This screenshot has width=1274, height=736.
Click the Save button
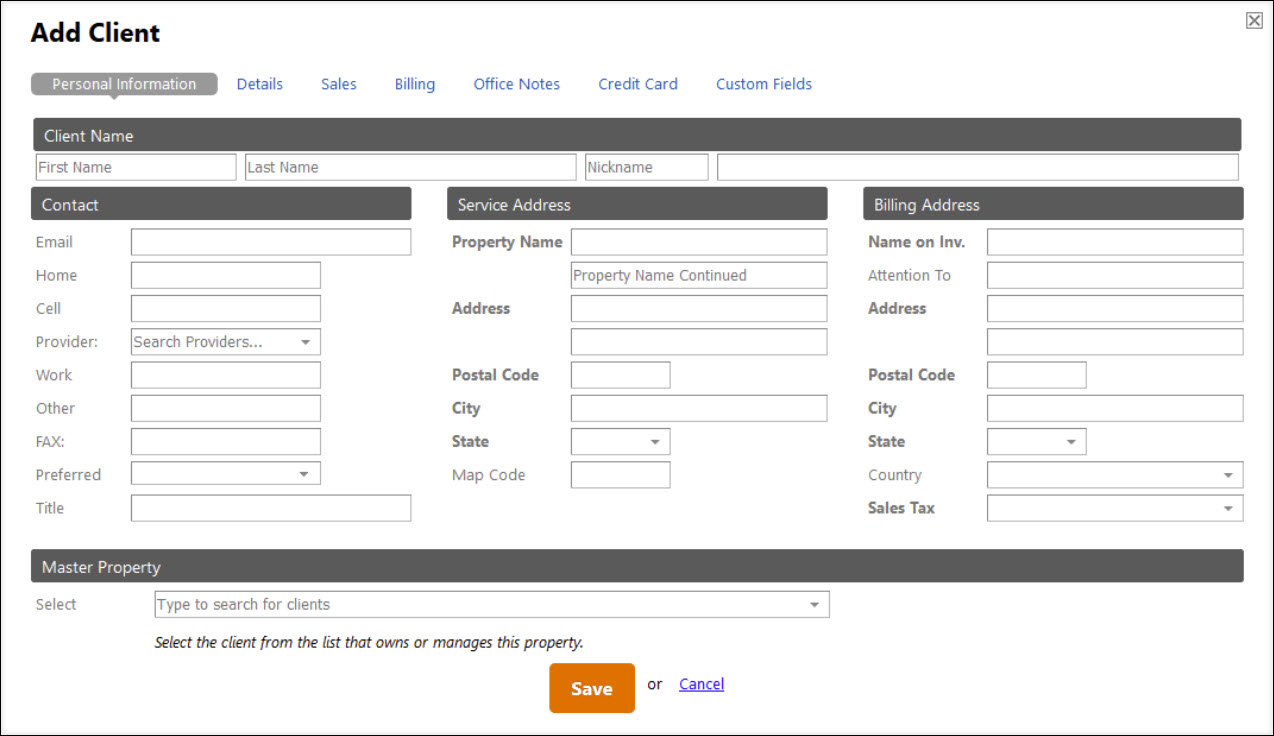click(x=592, y=688)
